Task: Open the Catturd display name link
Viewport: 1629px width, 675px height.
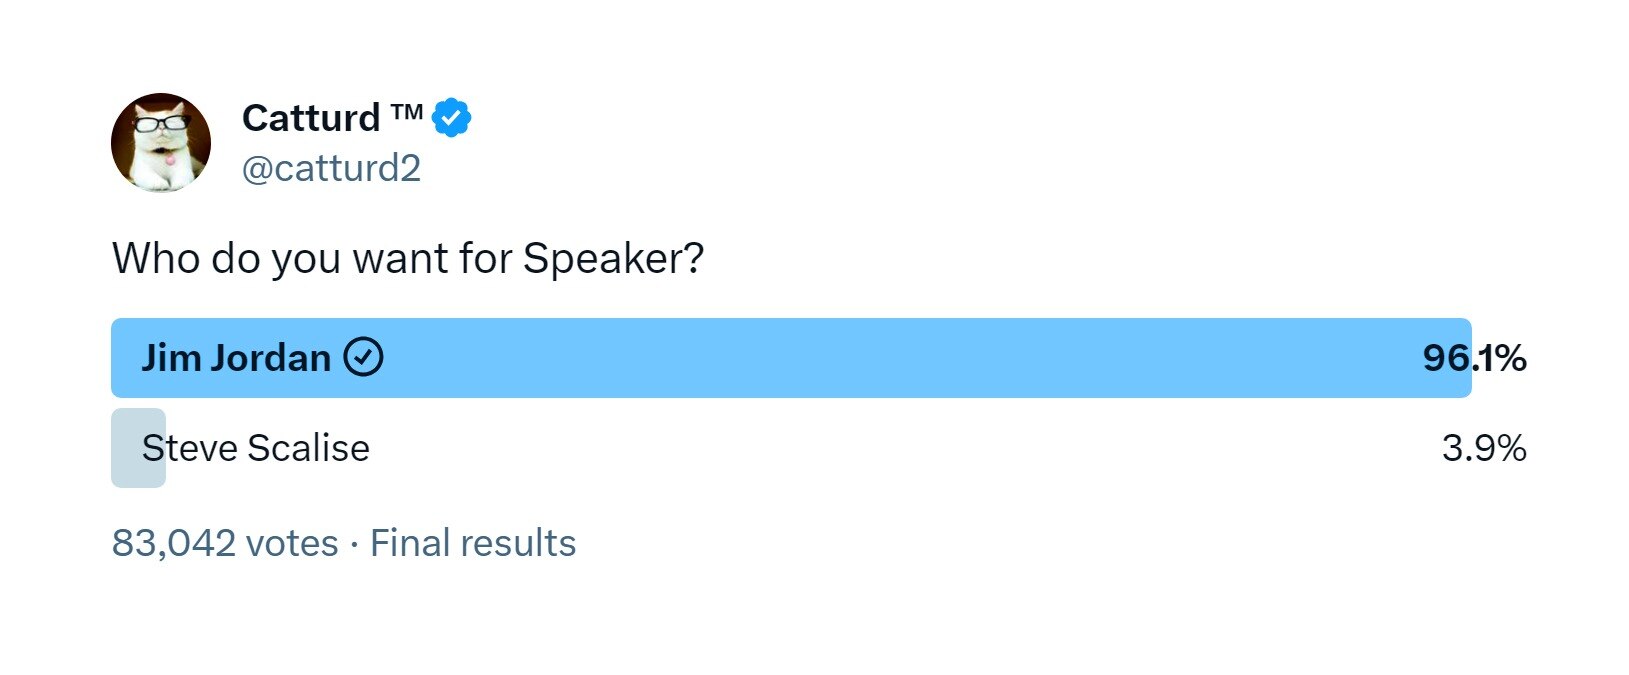Action: click(311, 118)
